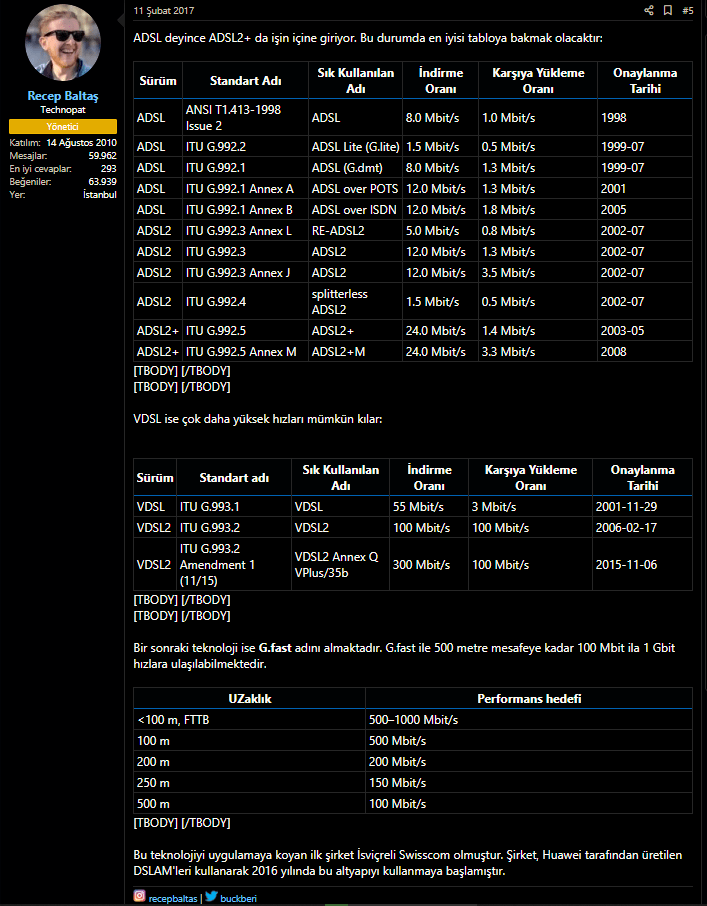
Task: Select the ADSL over ISDN cell
Action: [355, 210]
